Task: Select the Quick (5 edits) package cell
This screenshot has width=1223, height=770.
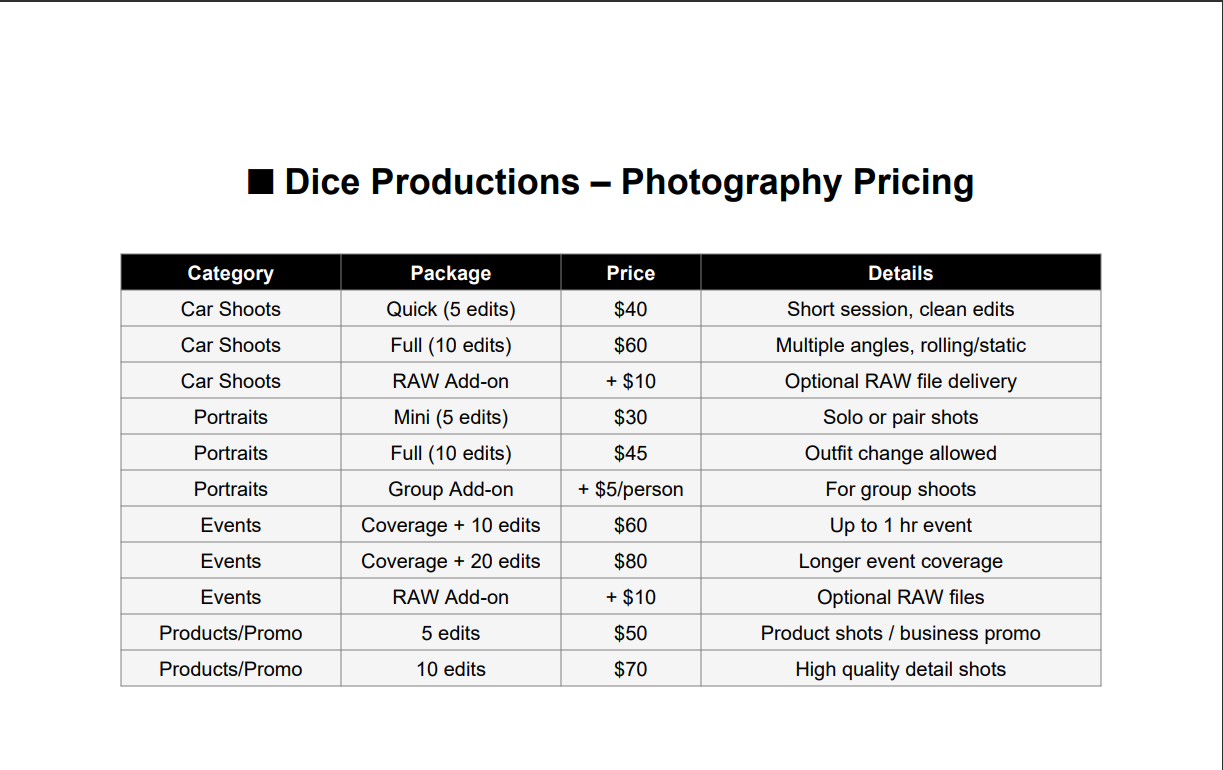Action: [x=451, y=309]
